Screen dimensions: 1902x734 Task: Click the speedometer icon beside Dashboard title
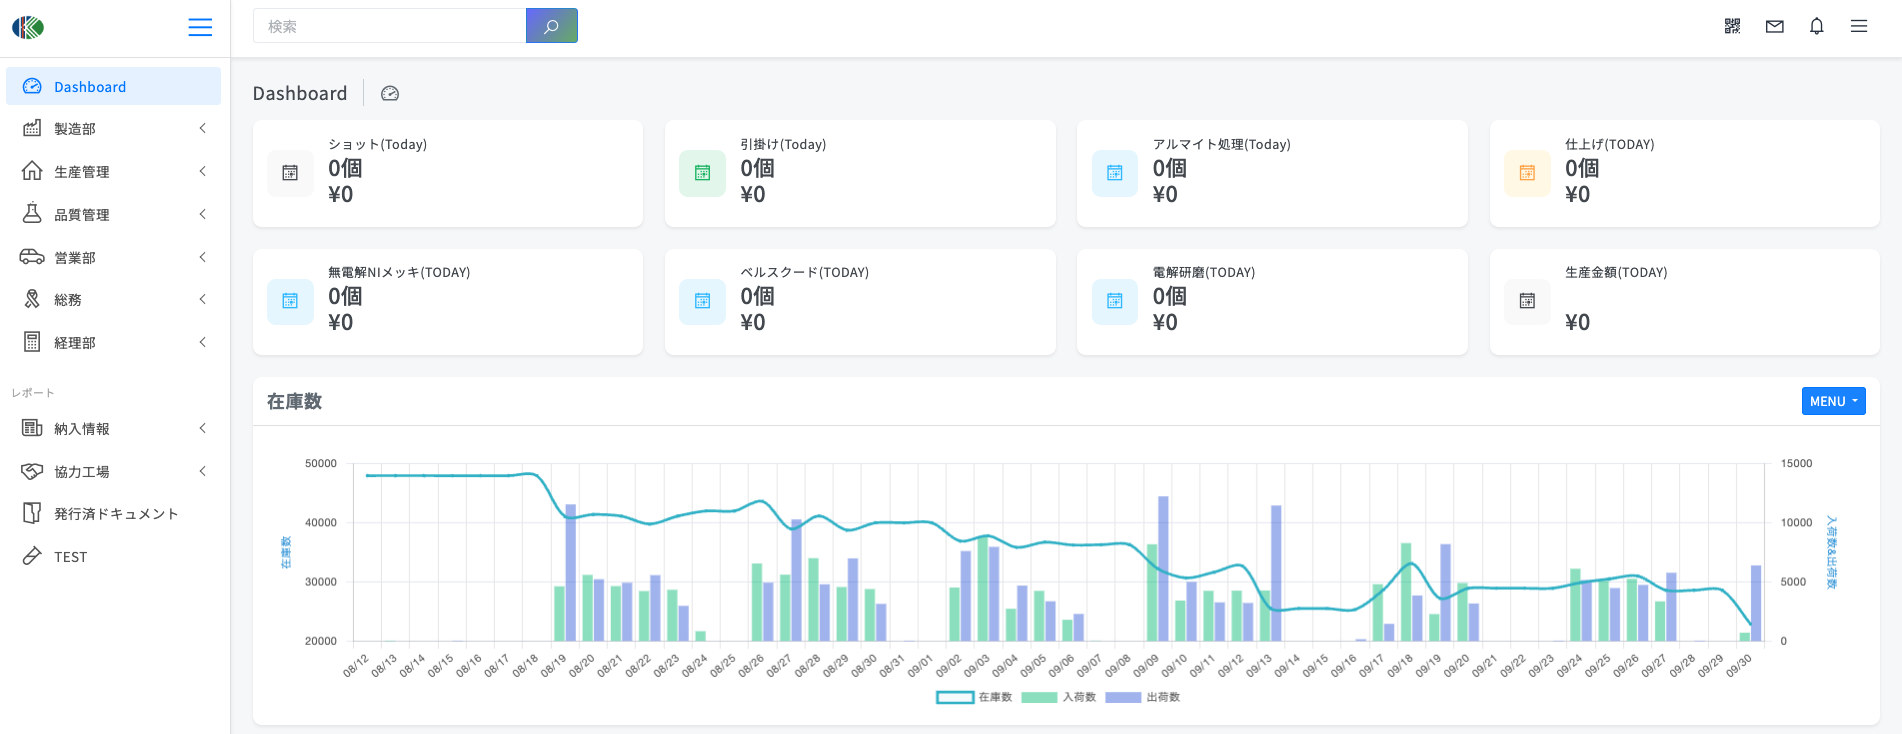[390, 94]
